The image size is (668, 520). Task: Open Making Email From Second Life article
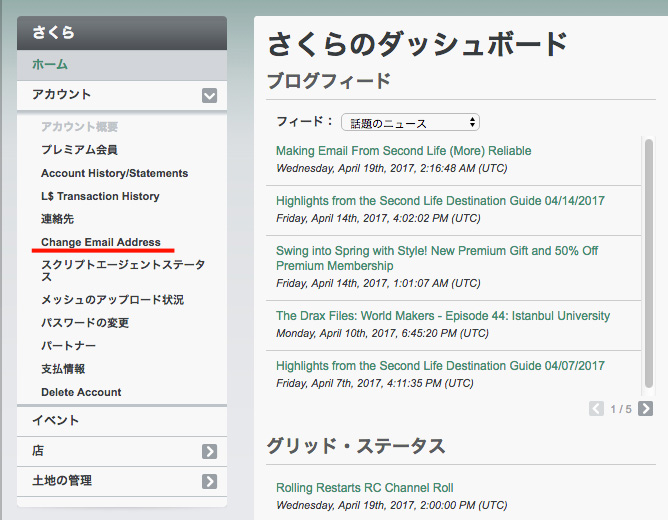point(403,151)
